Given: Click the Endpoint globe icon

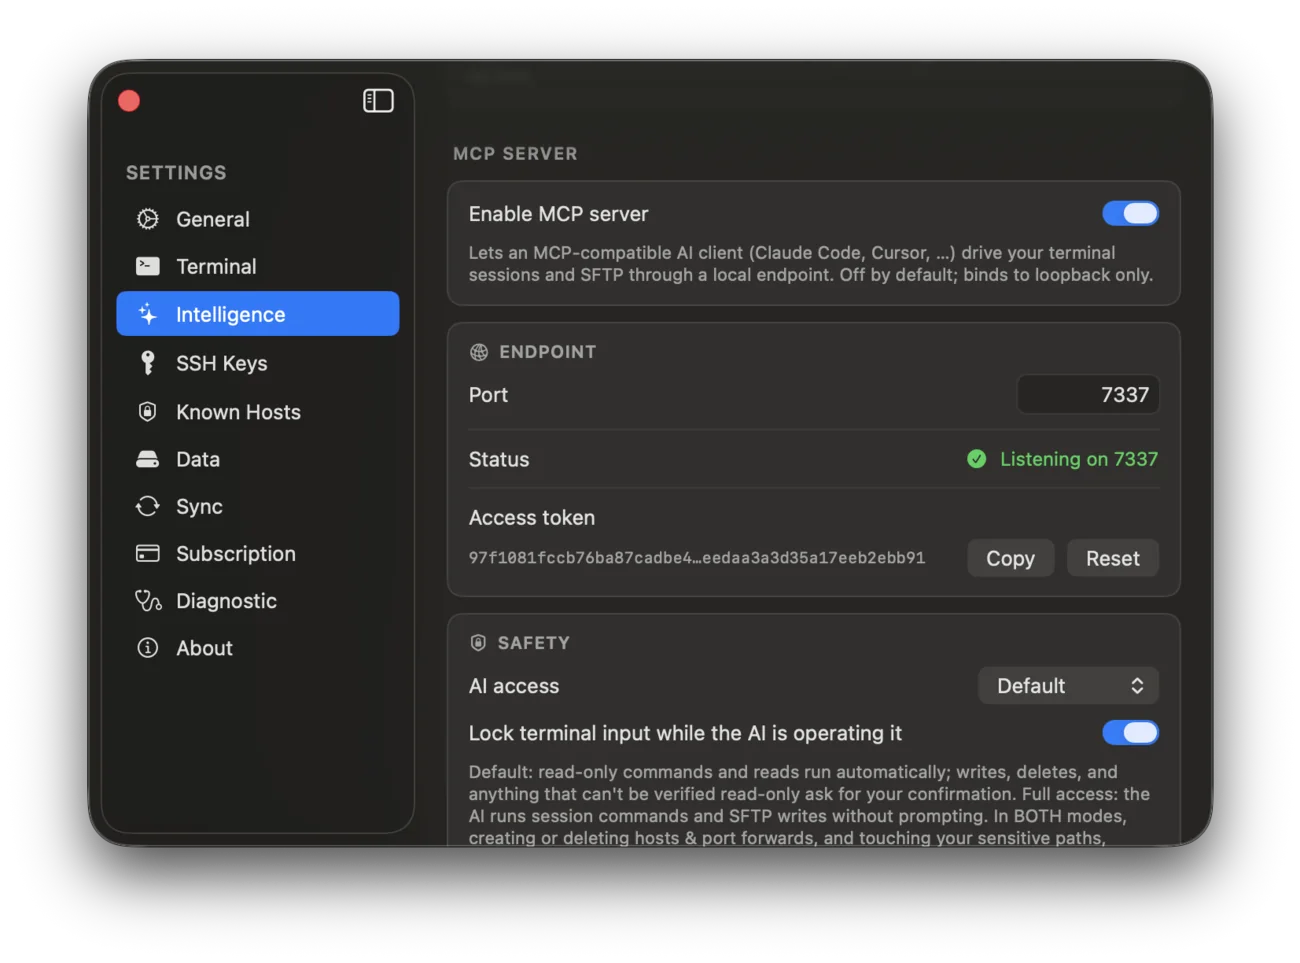Looking at the screenshot, I should [x=479, y=352].
